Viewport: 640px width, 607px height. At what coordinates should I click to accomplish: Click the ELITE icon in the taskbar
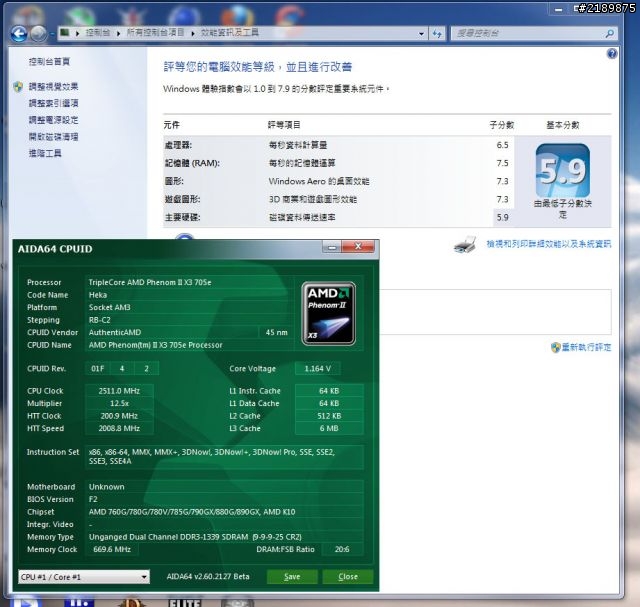click(185, 603)
